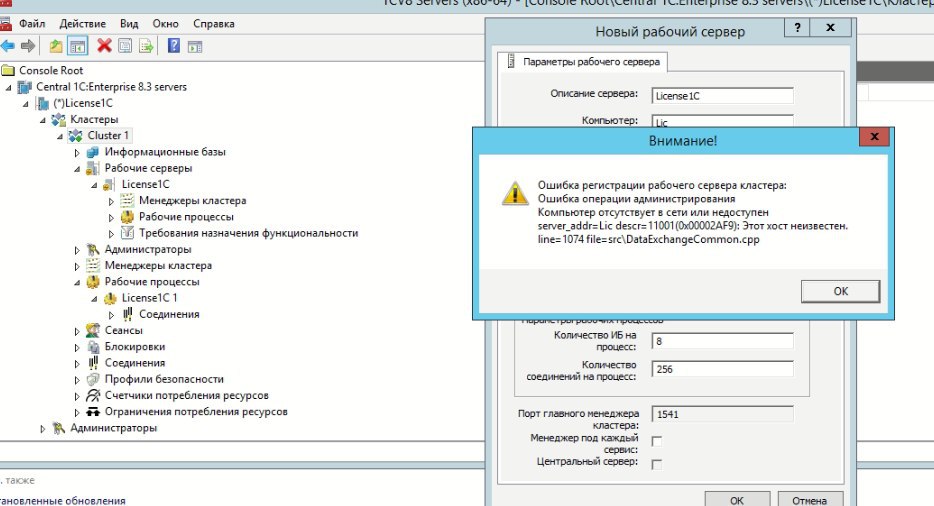934x506 pixels.
Task: Click the Счетчики потребления ресурсов icon
Action: coord(93,395)
